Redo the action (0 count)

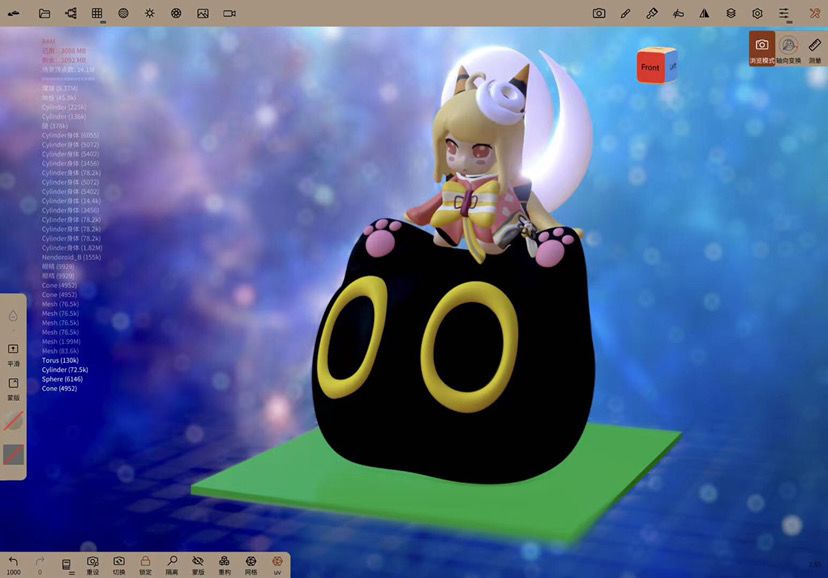click(40, 565)
